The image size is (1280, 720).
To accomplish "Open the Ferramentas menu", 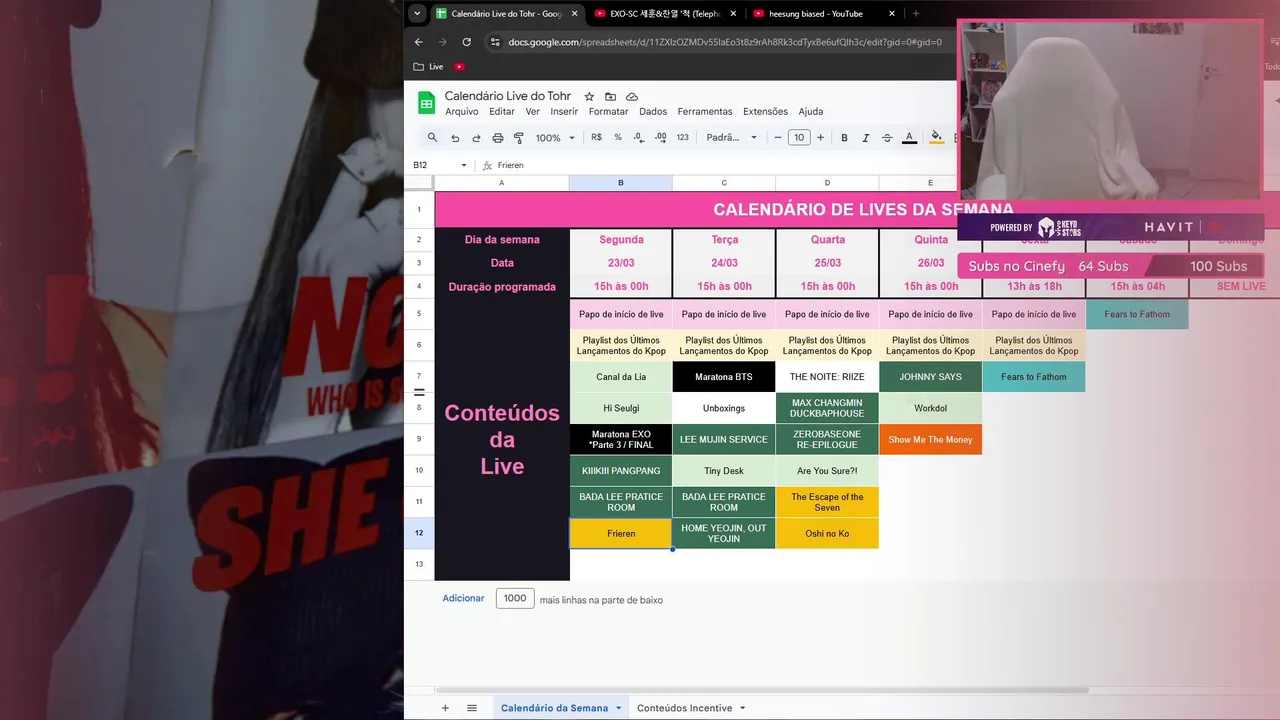I will 705,112.
